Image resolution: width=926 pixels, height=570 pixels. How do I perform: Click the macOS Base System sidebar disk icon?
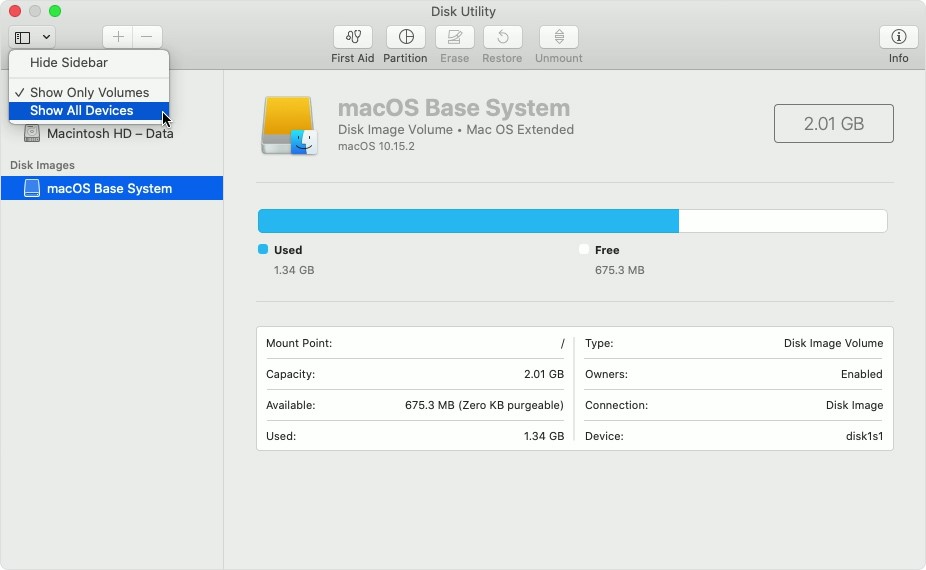31,188
